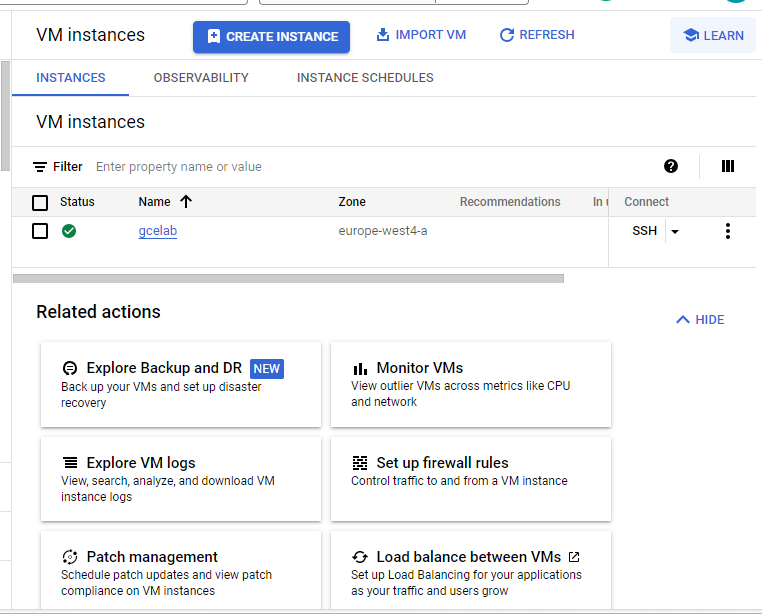Image resolution: width=762 pixels, height=614 pixels.
Task: Switch to the Instances tab
Action: coord(70,78)
